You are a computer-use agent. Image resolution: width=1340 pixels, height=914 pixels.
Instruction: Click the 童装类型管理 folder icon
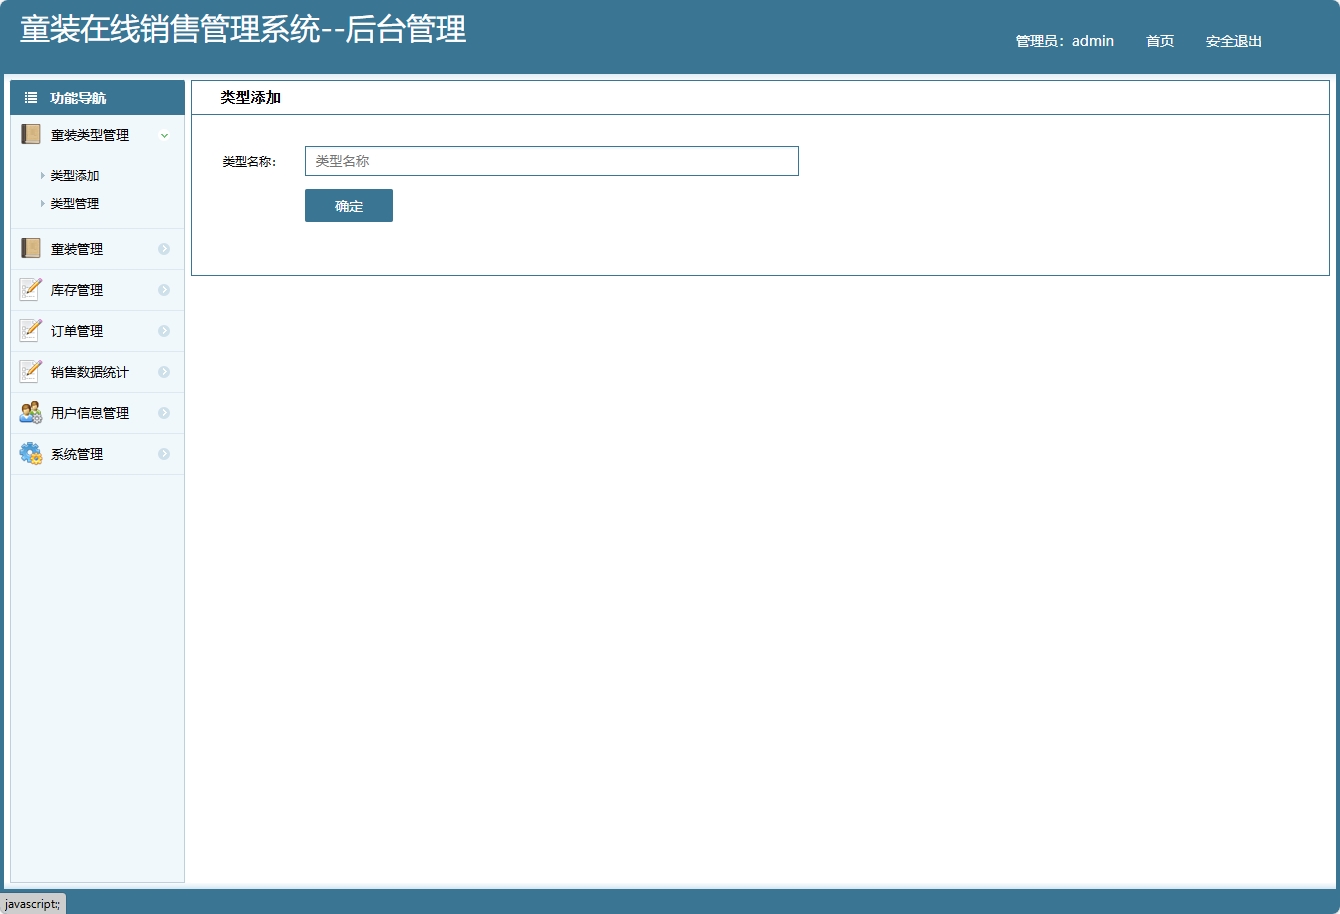[29, 134]
